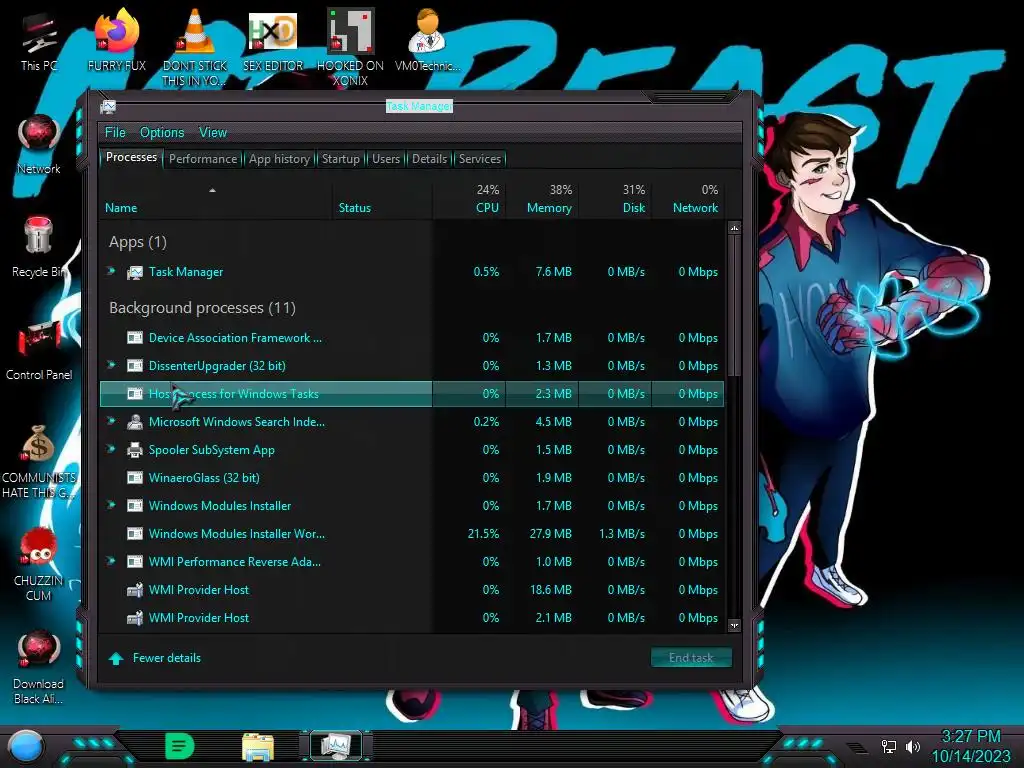
Task: Switch to the Details tab
Action: pyautogui.click(x=429, y=159)
